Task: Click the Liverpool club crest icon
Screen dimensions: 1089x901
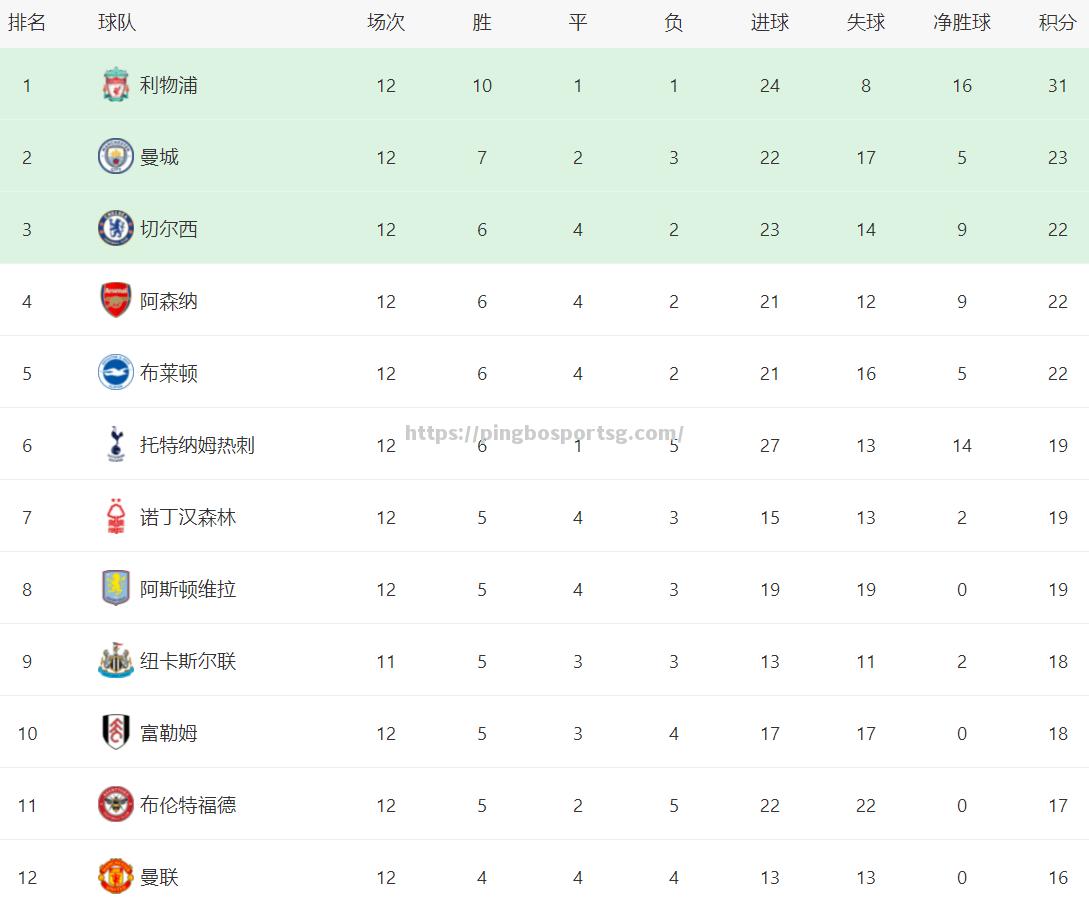Action: point(115,85)
